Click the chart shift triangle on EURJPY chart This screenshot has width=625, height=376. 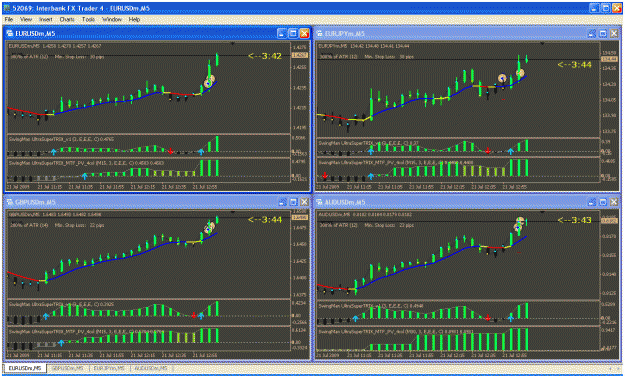542,43
